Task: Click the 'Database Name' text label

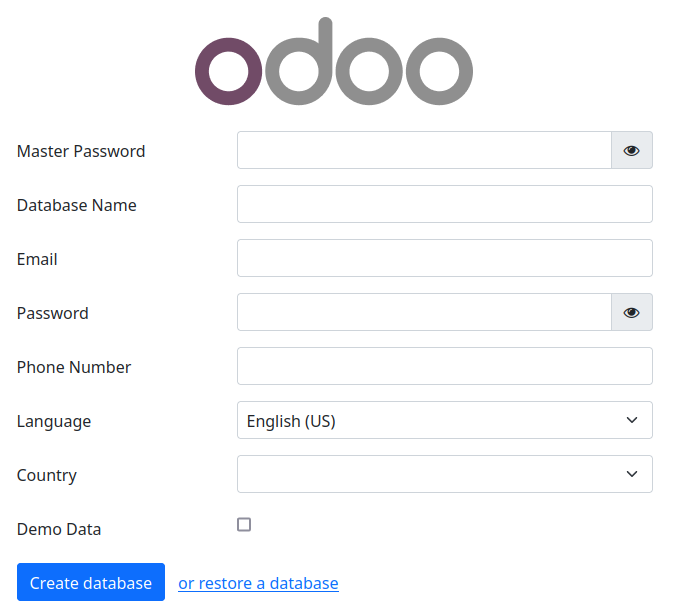Action: [x=77, y=205]
